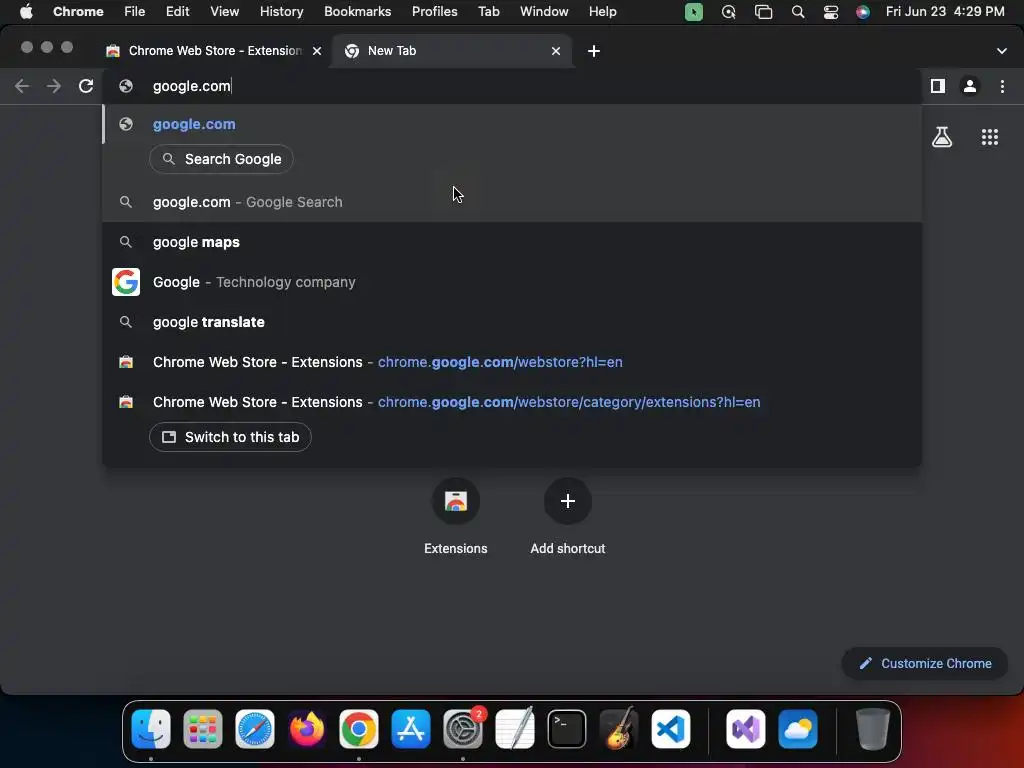Pick the google maps suggestion
The height and width of the screenshot is (768, 1024).
click(512, 242)
